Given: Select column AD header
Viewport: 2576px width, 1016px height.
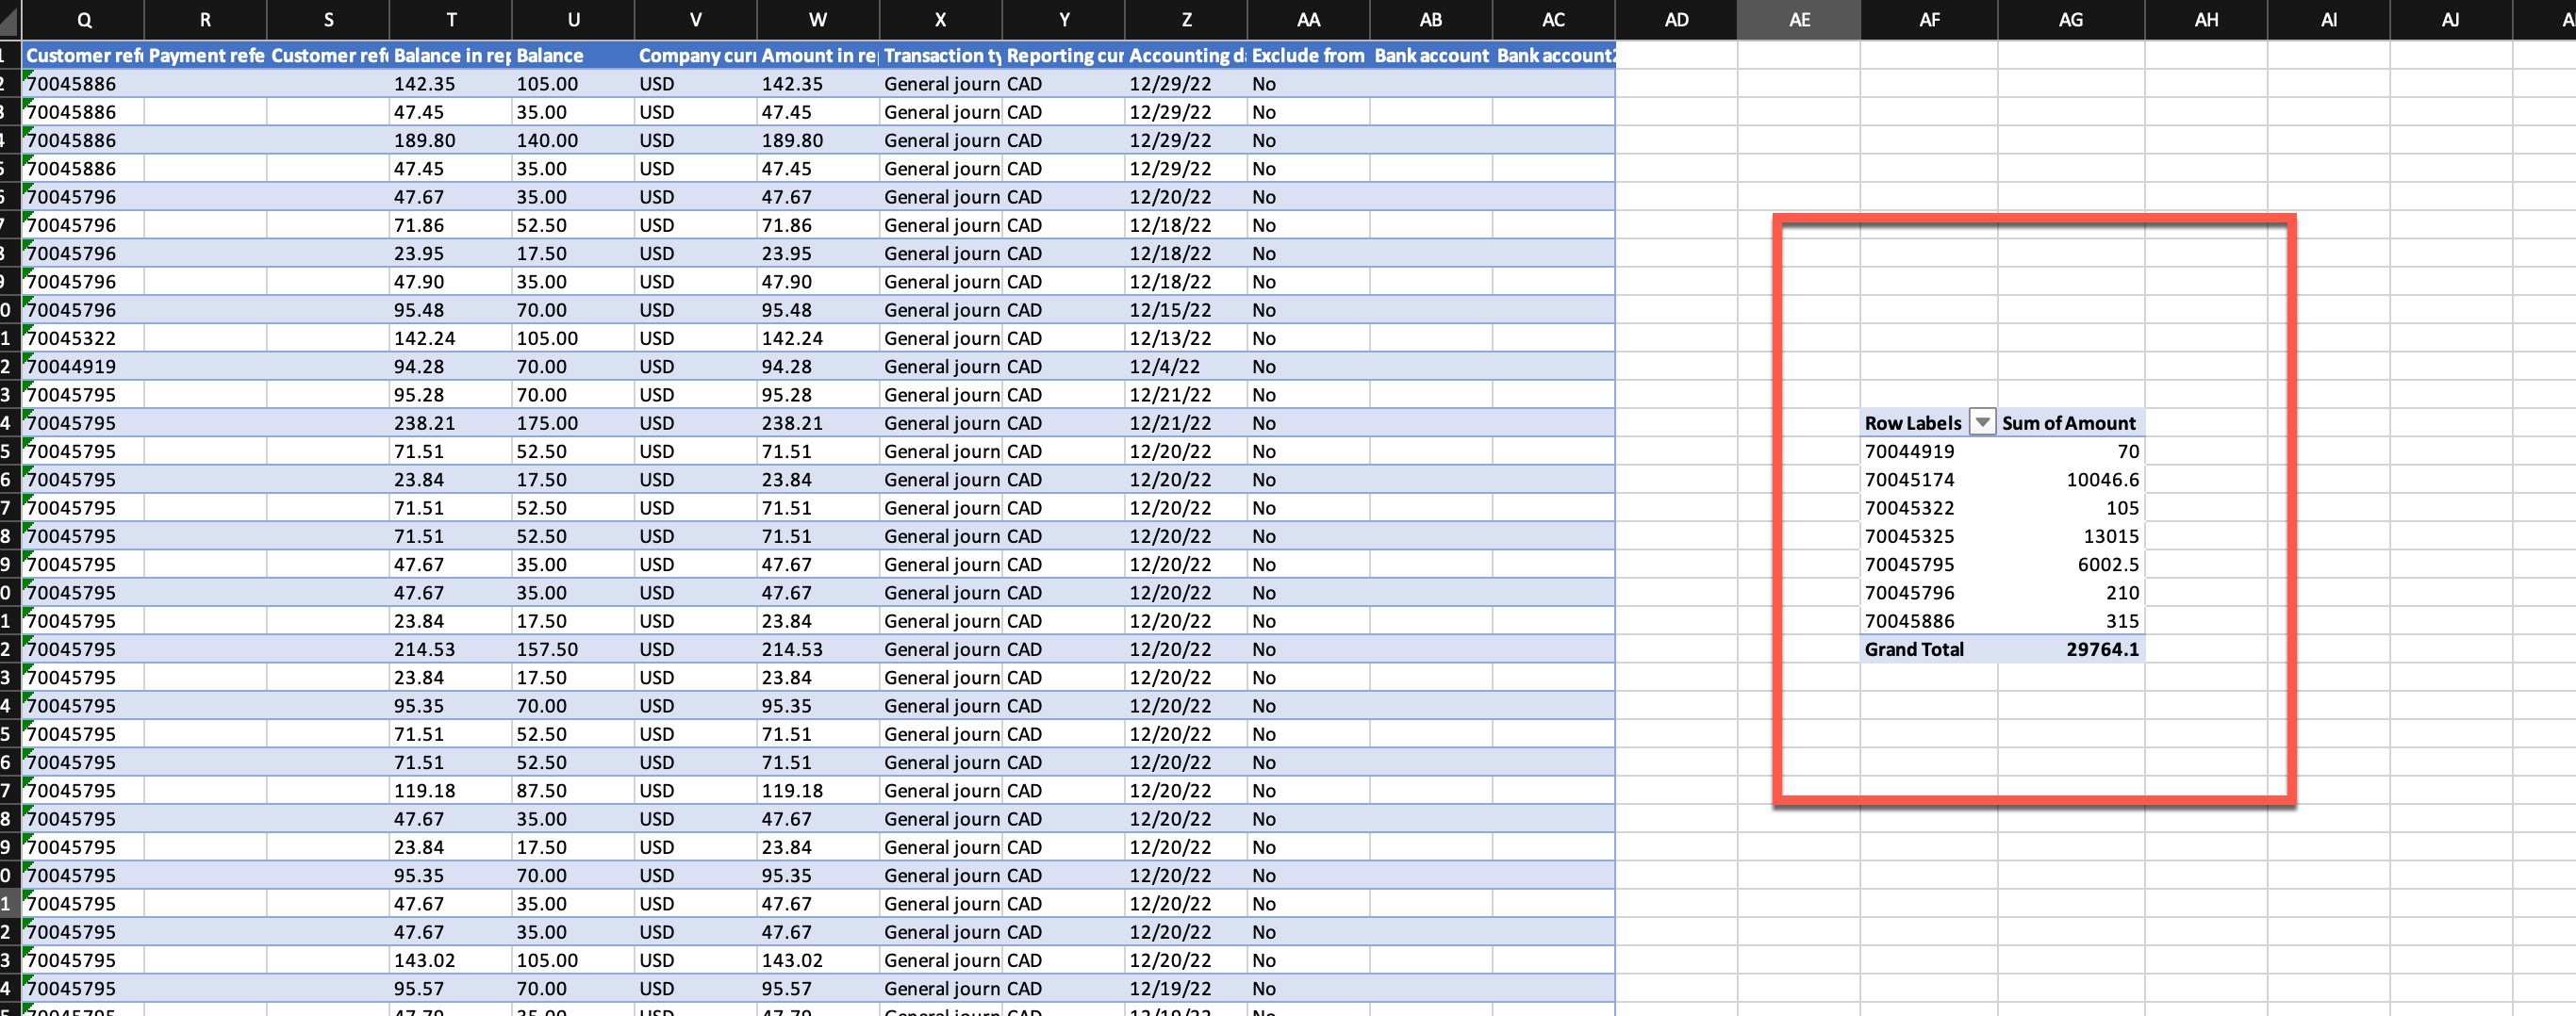Looking at the screenshot, I should pyautogui.click(x=1676, y=20).
